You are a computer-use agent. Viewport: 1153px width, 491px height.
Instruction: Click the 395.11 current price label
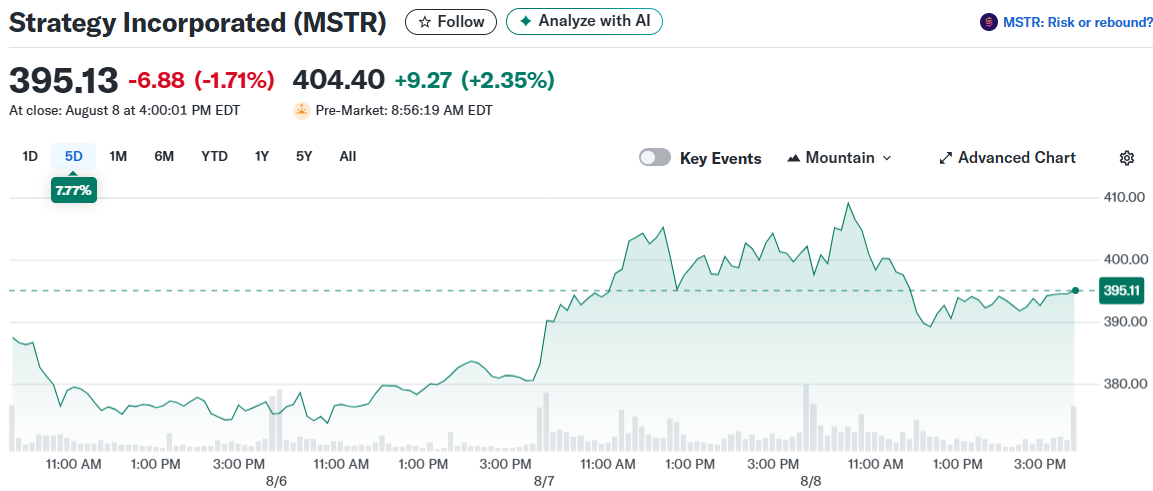[x=1121, y=291]
